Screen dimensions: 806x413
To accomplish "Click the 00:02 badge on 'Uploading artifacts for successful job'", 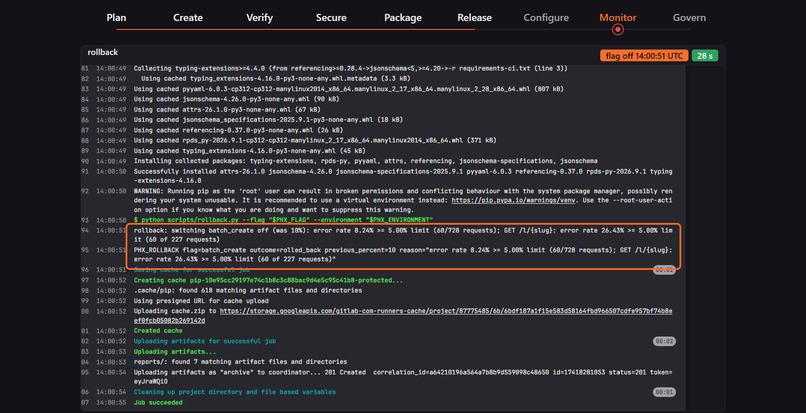I will pos(664,341).
